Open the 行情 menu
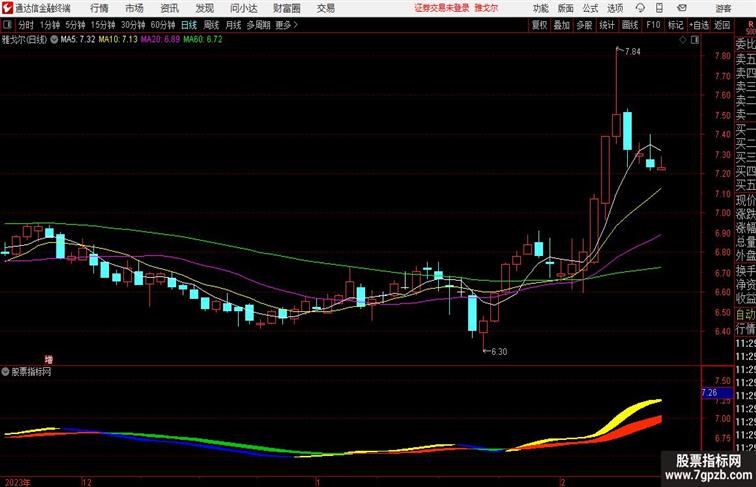Viewport: 756px width, 487px height. pyautogui.click(x=99, y=8)
